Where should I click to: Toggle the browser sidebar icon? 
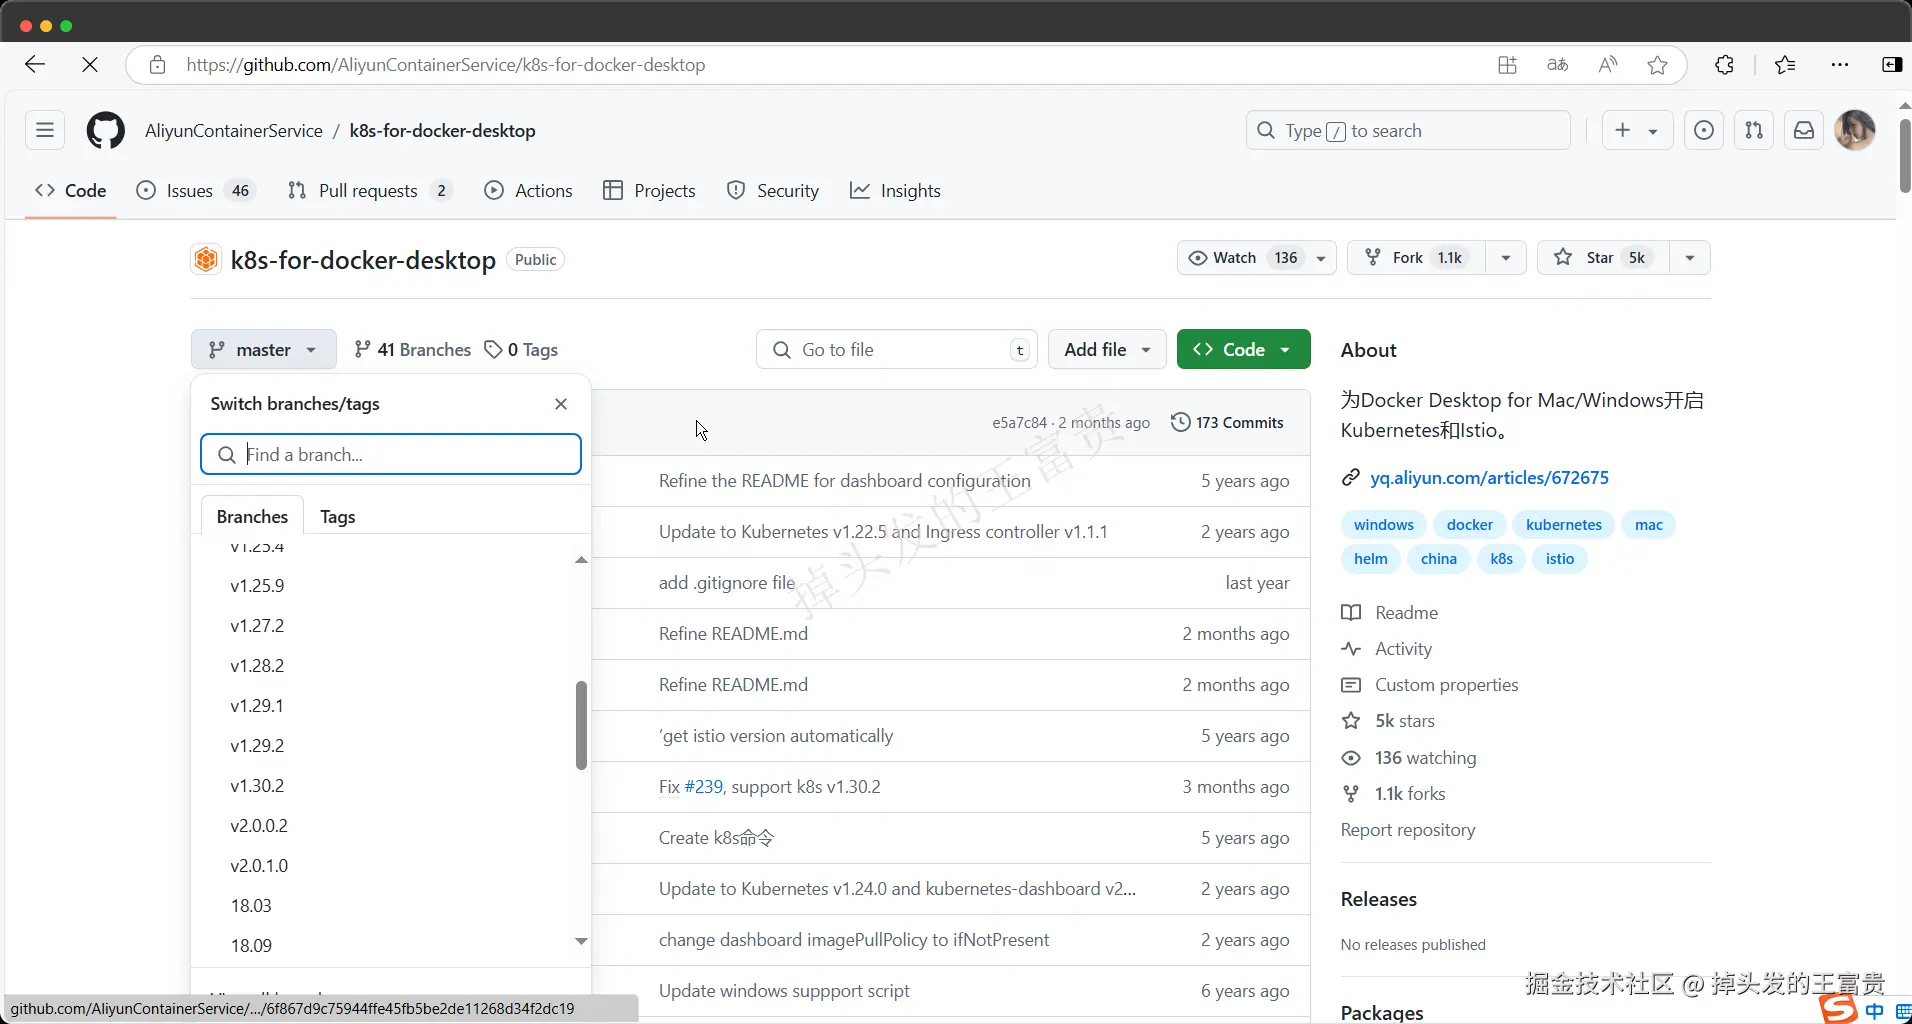coord(1891,65)
